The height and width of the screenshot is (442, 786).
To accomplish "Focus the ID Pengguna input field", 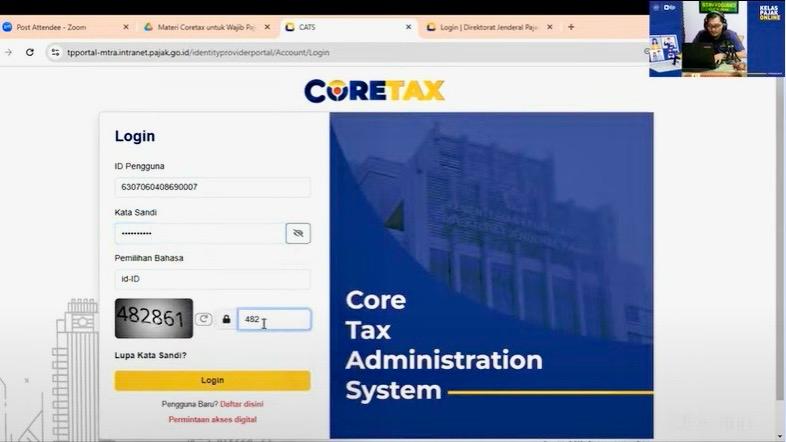I will 212,187.
